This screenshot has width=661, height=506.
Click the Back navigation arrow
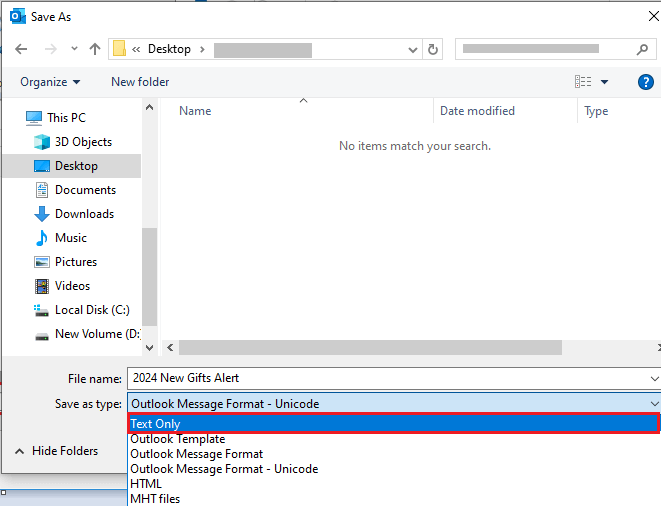(21, 49)
